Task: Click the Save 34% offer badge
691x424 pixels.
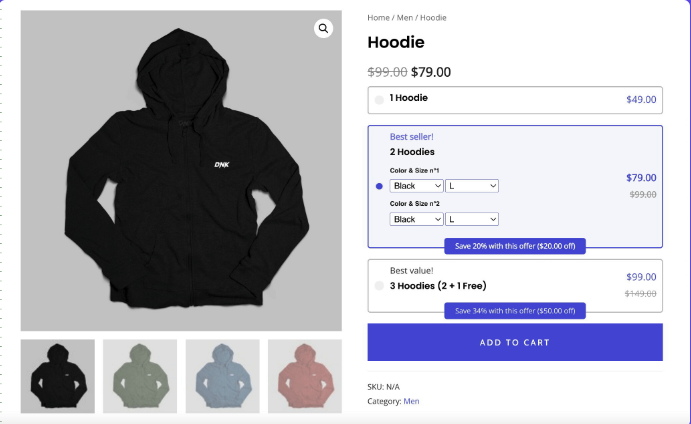Action: pyautogui.click(x=515, y=311)
